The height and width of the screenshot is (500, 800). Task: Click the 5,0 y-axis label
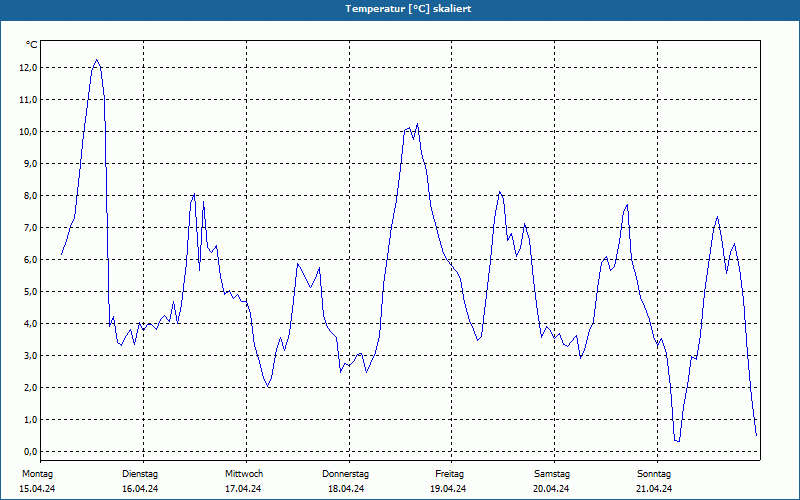pyautogui.click(x=29, y=291)
